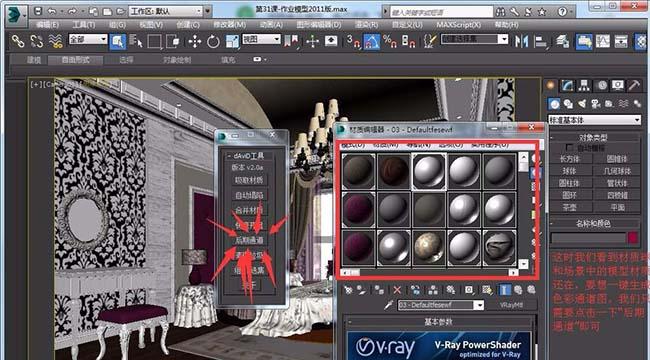
Task: Click the Mirror tool icon
Action: (x=521, y=41)
